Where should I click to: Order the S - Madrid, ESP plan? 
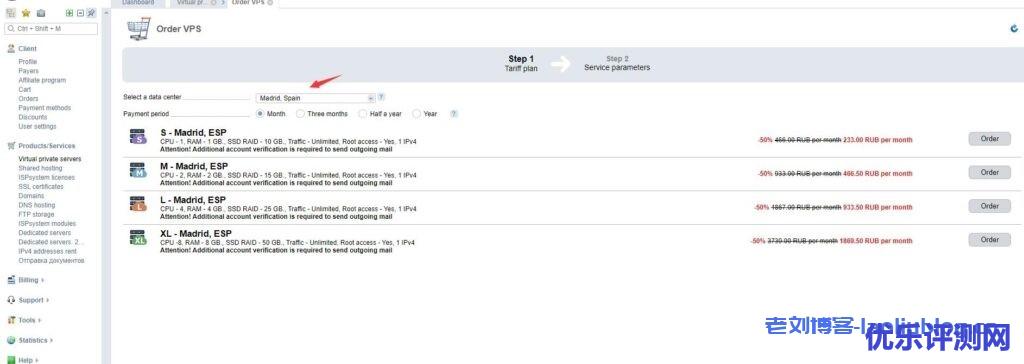coord(989,139)
